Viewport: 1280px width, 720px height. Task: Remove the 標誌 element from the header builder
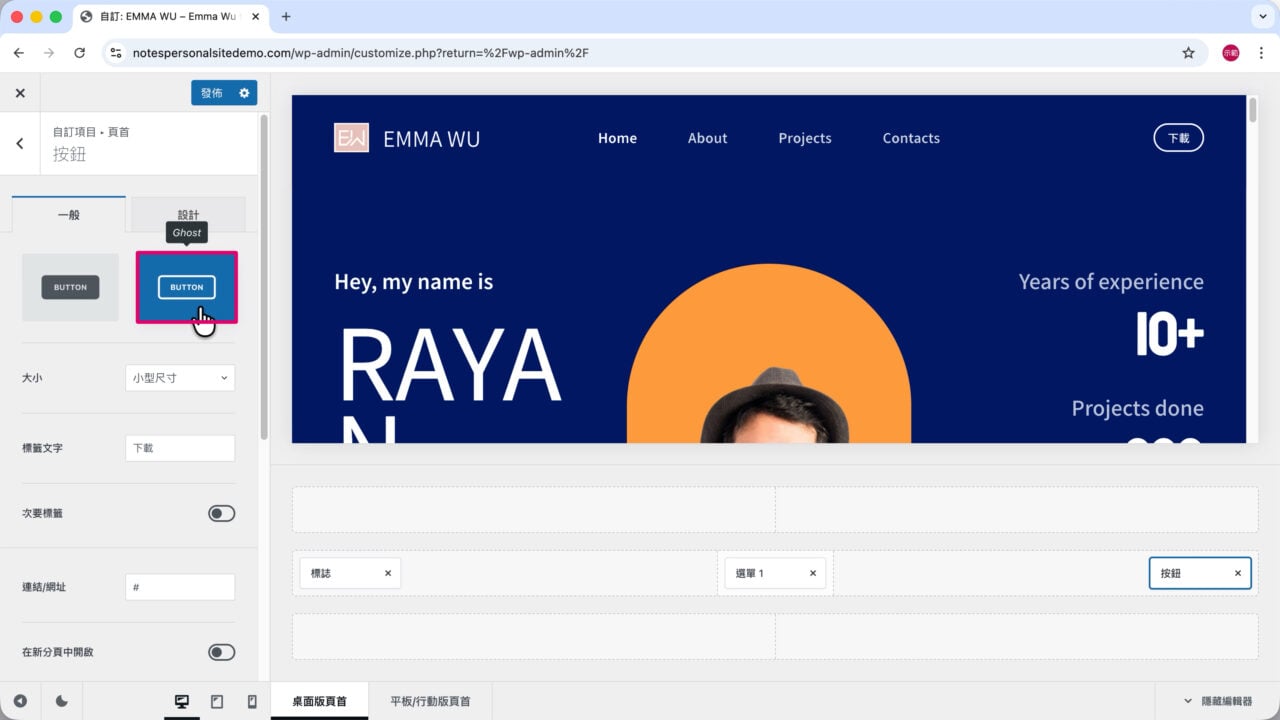pos(388,573)
